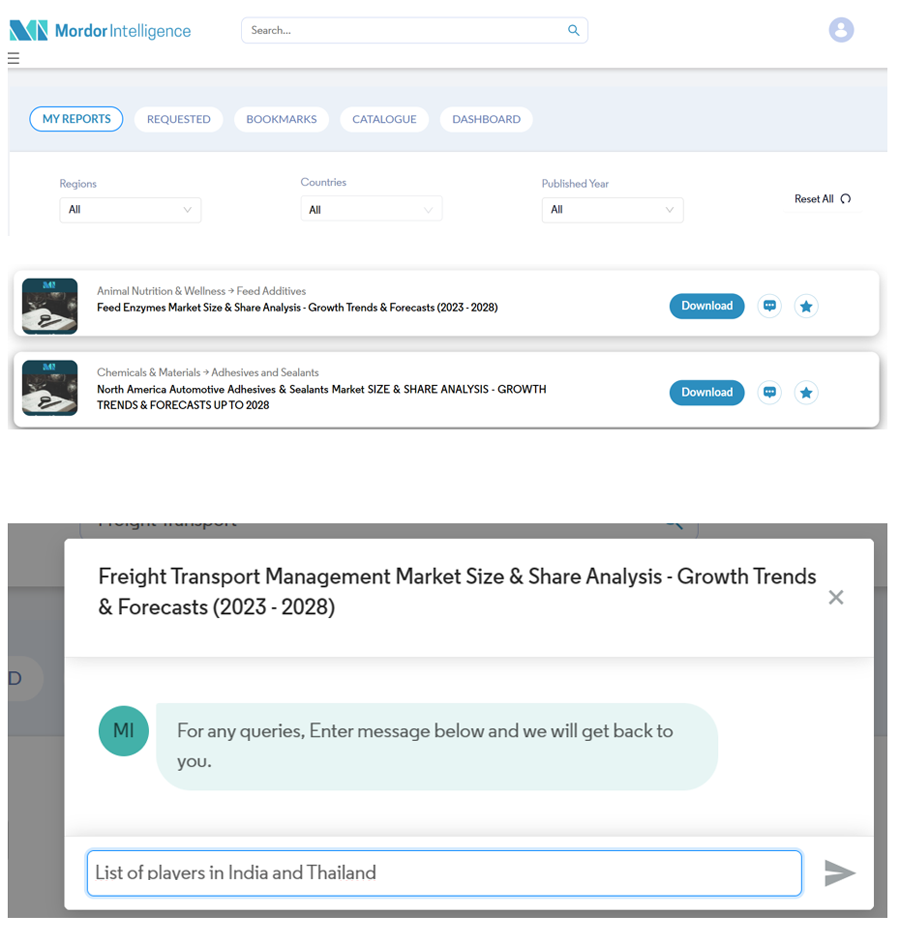Open the Published Year dropdown
This screenshot has width=900, height=945.
coord(612,210)
